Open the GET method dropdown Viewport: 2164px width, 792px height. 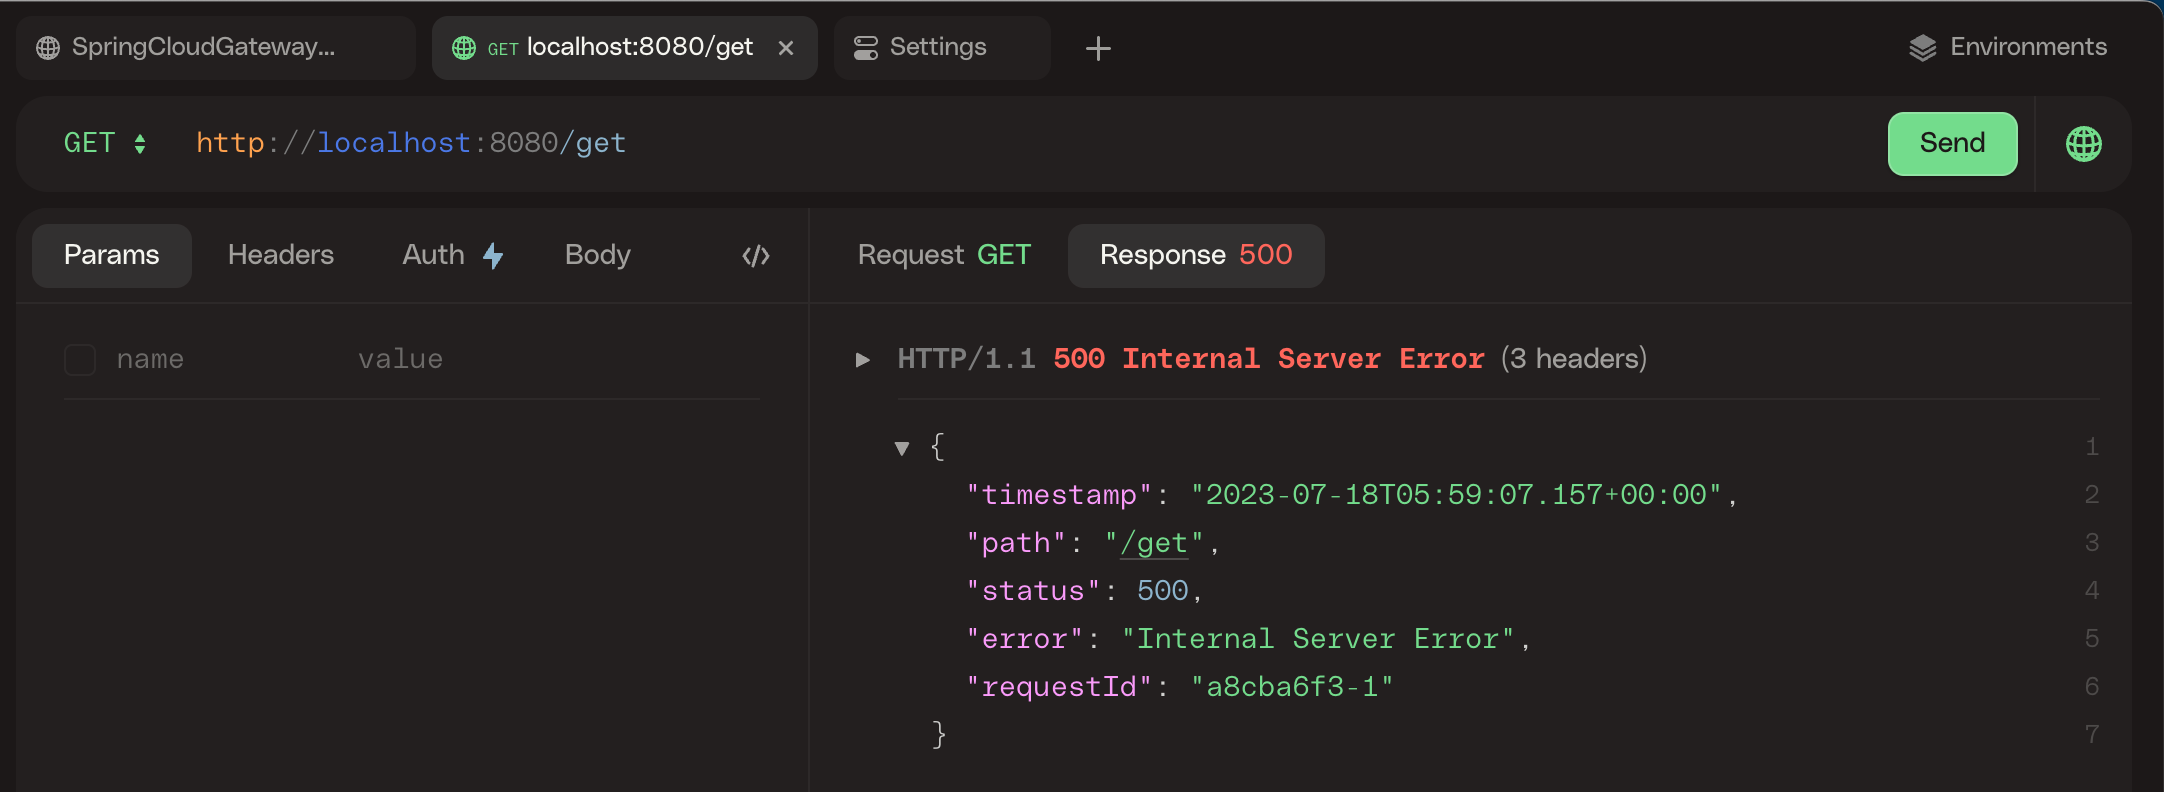pyautogui.click(x=105, y=143)
